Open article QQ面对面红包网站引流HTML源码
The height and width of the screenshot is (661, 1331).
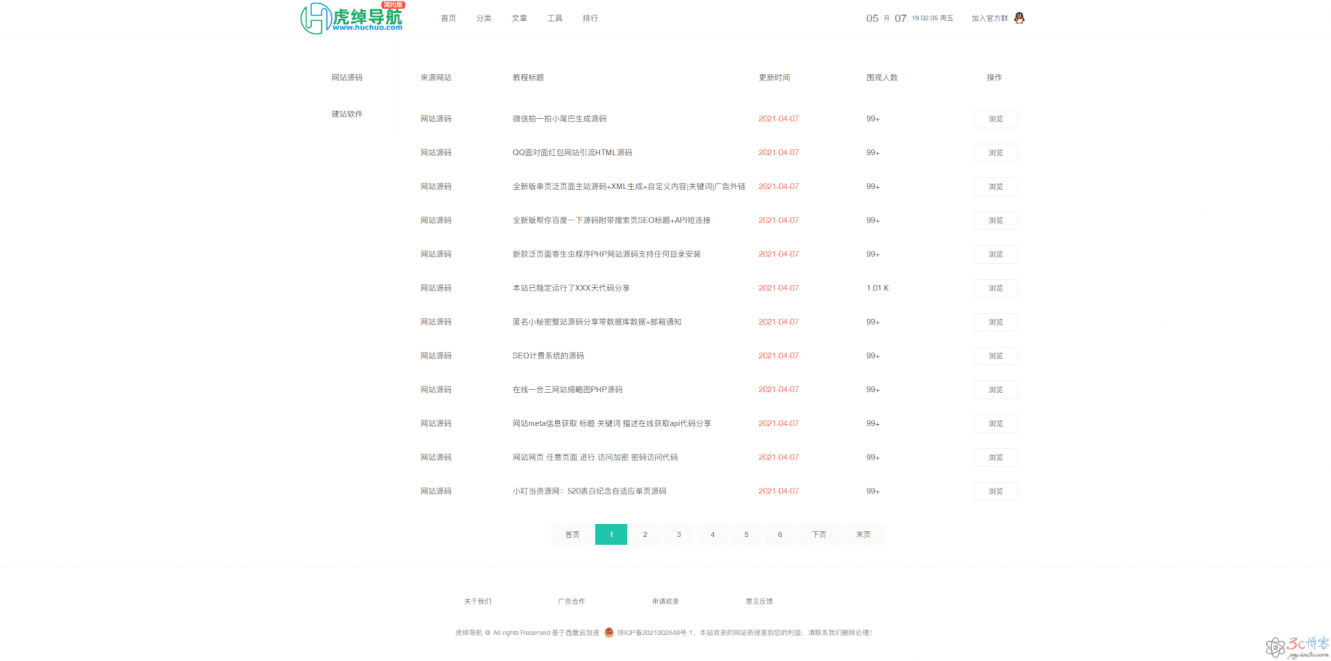572,153
